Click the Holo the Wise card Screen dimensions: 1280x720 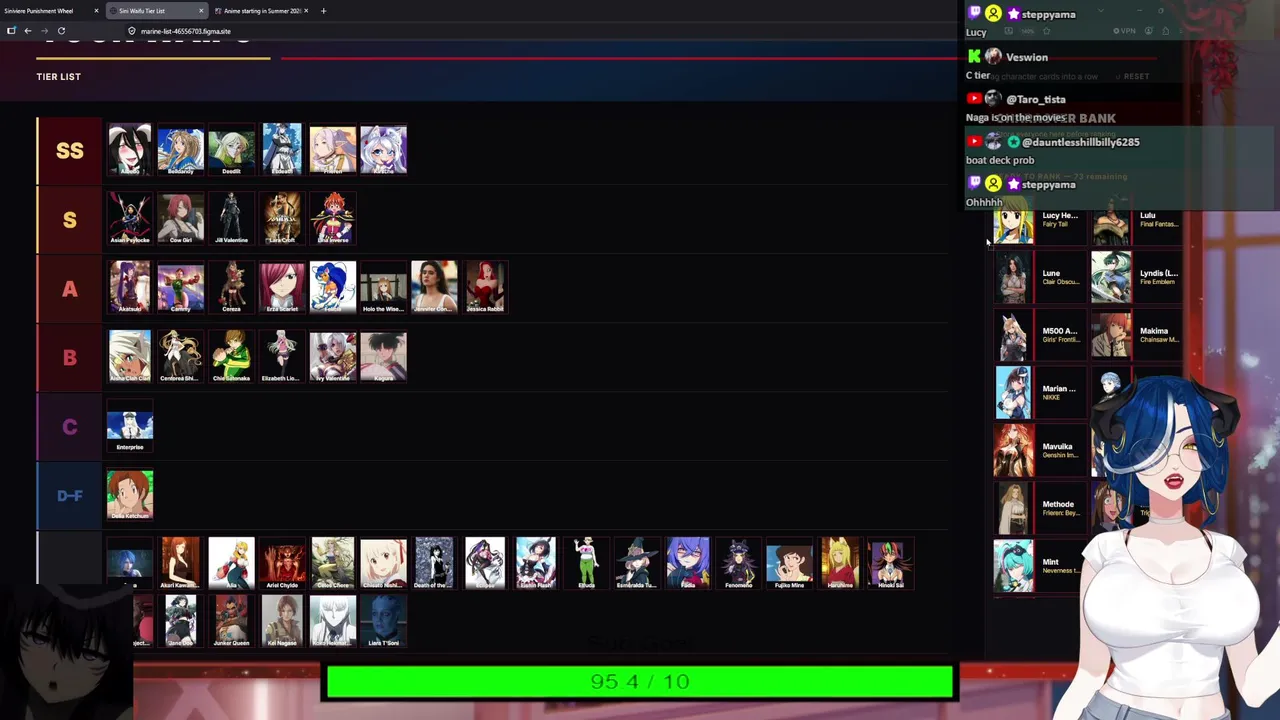click(384, 288)
